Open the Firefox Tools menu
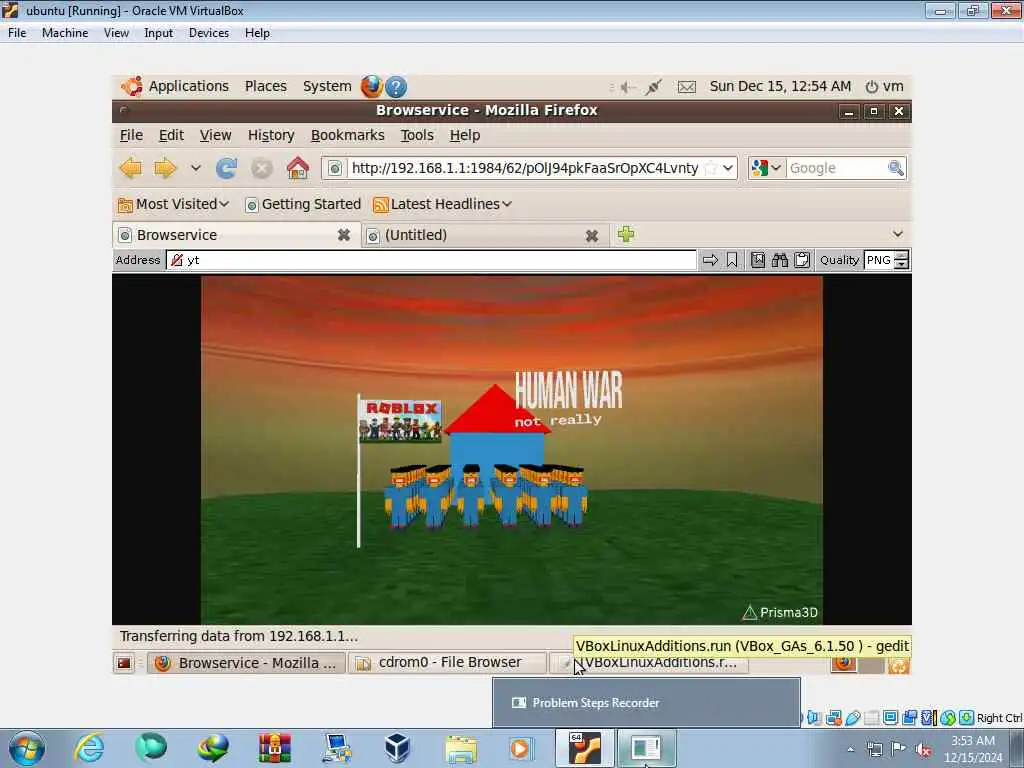Viewport: 1024px width, 768px height. click(417, 135)
